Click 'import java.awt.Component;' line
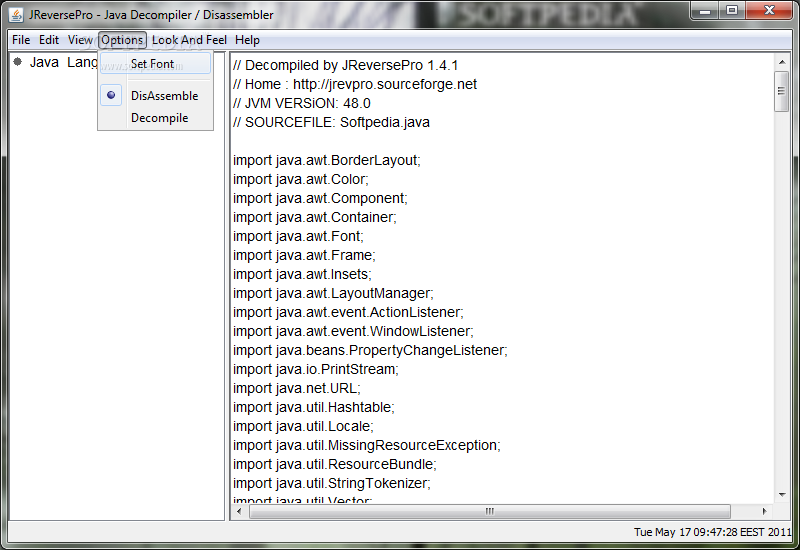The image size is (800, 550). [x=320, y=198]
